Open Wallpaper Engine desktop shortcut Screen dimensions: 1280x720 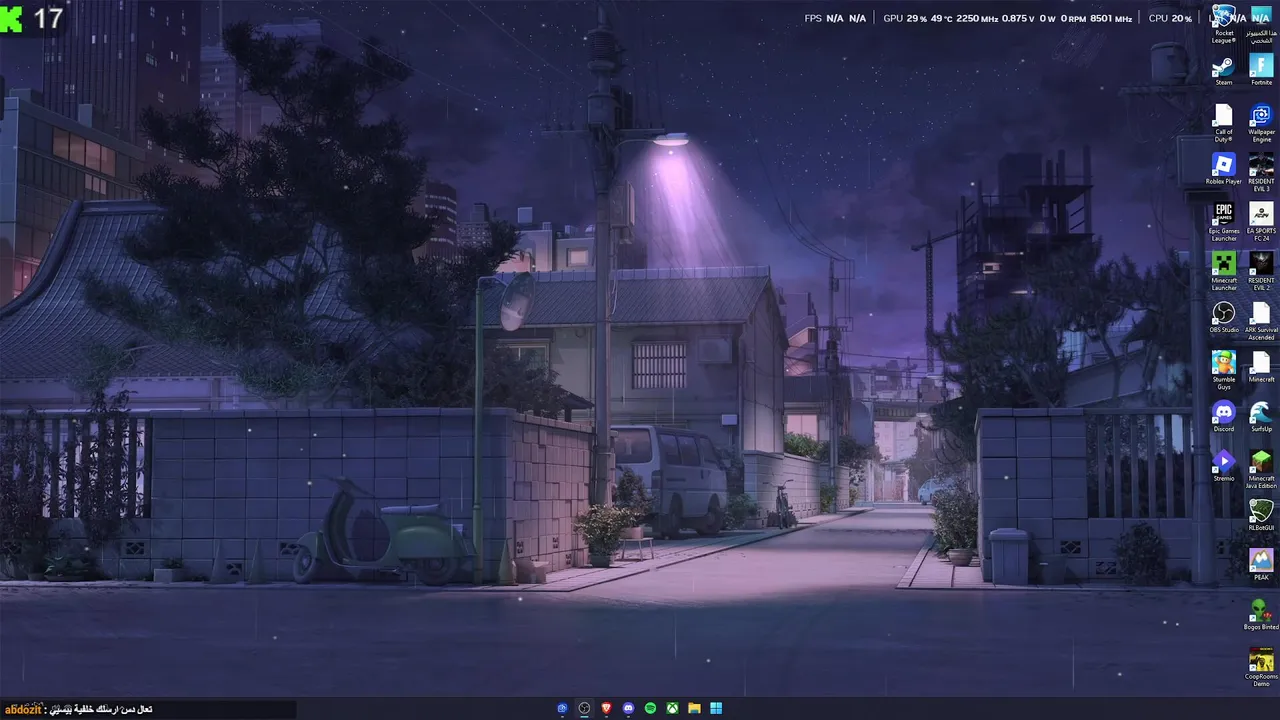pyautogui.click(x=1261, y=123)
